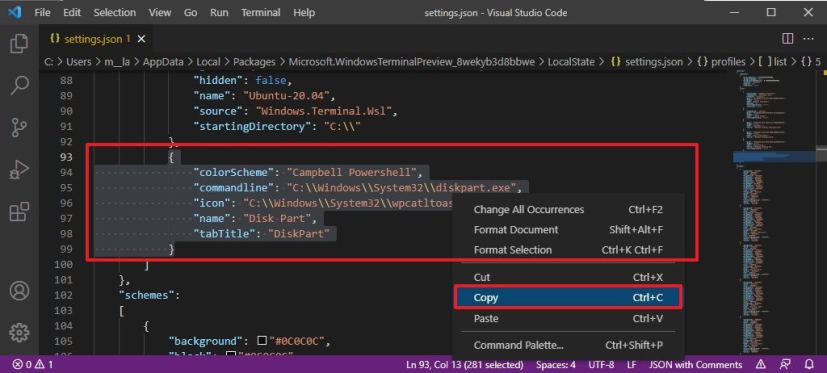This screenshot has width=827, height=373.
Task: Open editor More Actions ellipsis
Action: 808,39
